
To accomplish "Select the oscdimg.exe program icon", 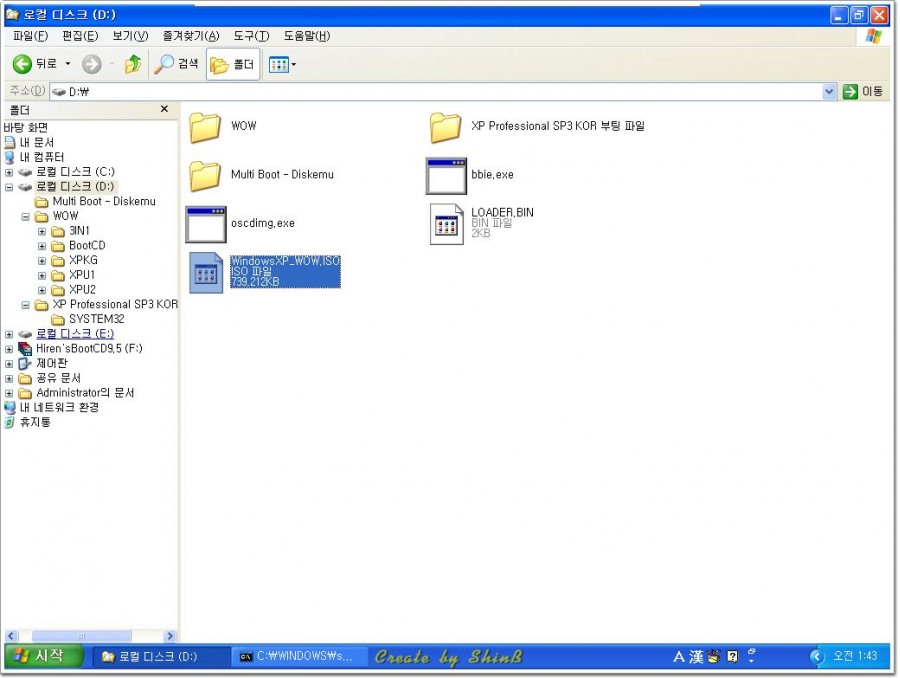I will [x=205, y=224].
